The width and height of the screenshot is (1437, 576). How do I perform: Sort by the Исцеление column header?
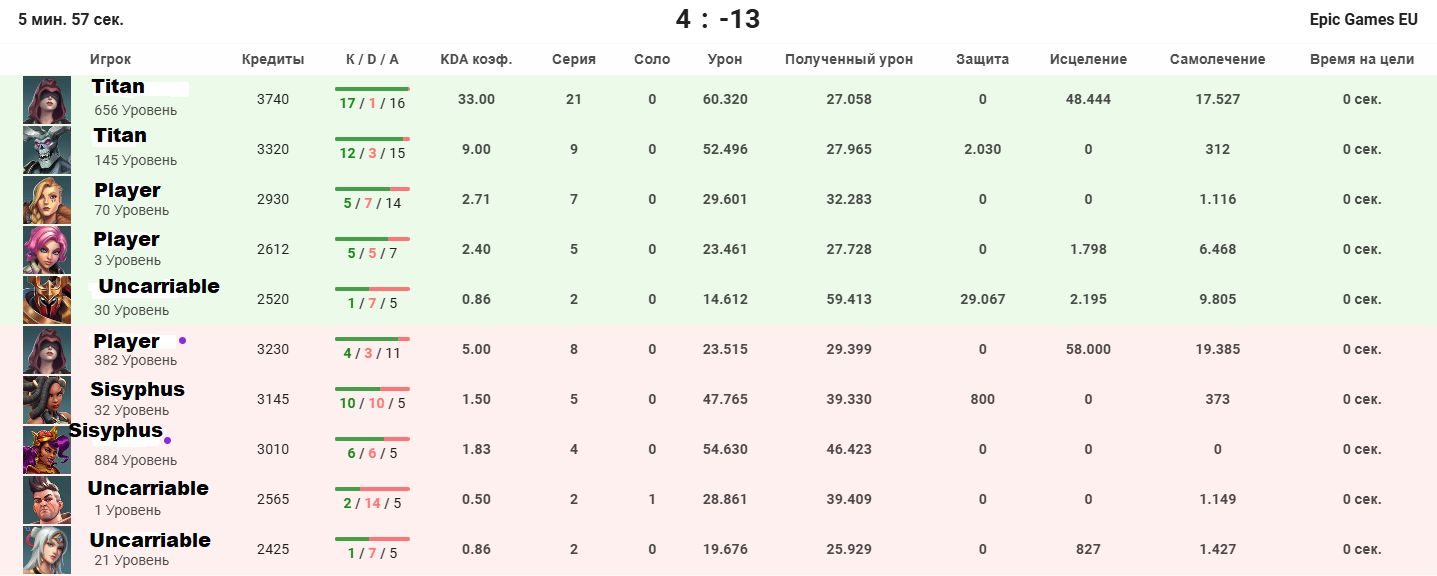click(1088, 60)
